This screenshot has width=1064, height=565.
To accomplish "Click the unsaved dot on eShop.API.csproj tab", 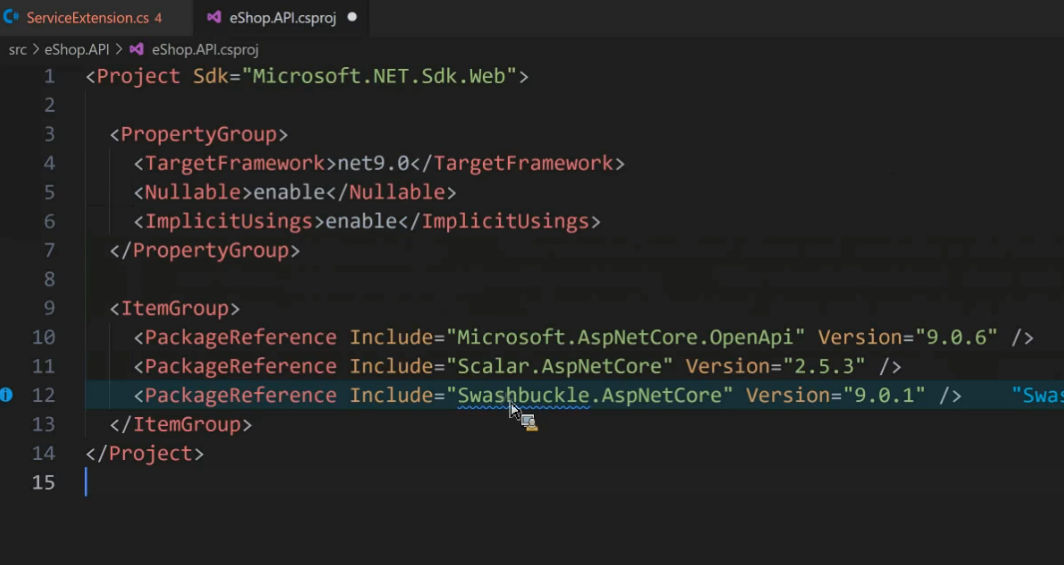I will pyautogui.click(x=352, y=18).
